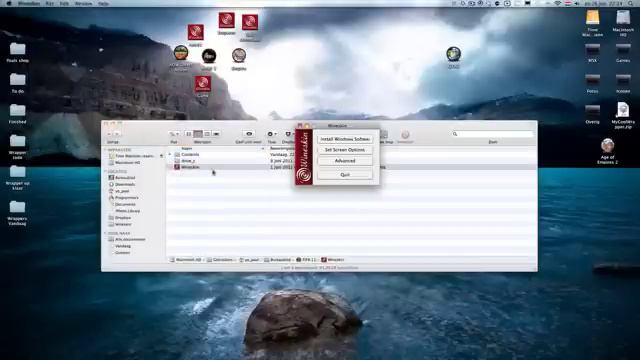Open the Window menu

pyautogui.click(x=83, y=3)
